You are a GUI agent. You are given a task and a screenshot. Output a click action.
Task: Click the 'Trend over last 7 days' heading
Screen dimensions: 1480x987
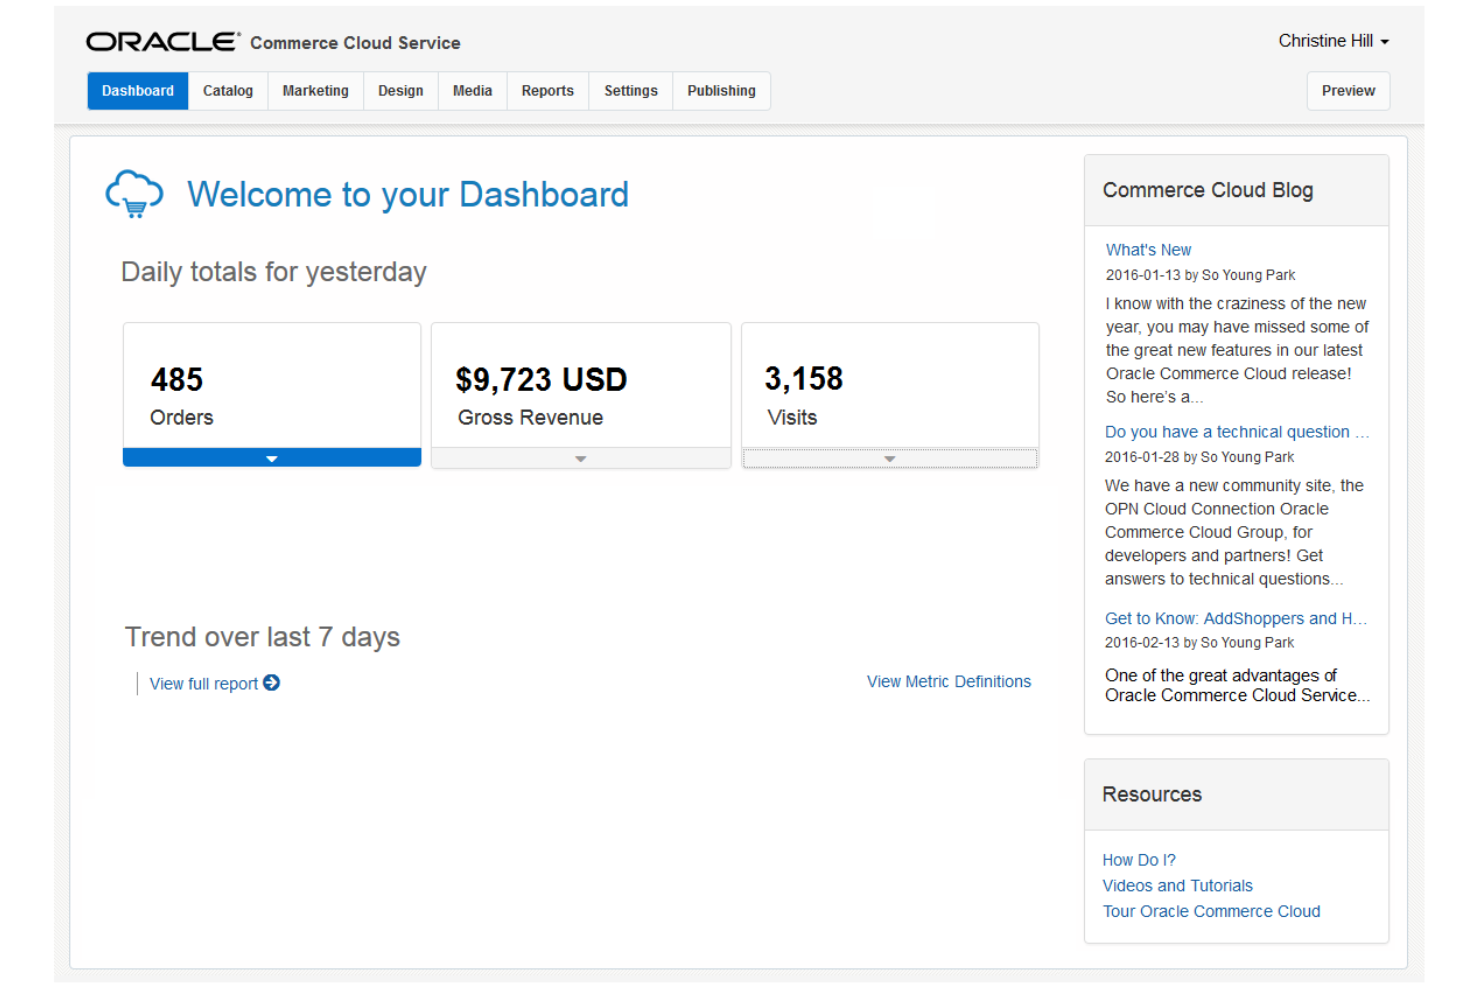point(262,637)
